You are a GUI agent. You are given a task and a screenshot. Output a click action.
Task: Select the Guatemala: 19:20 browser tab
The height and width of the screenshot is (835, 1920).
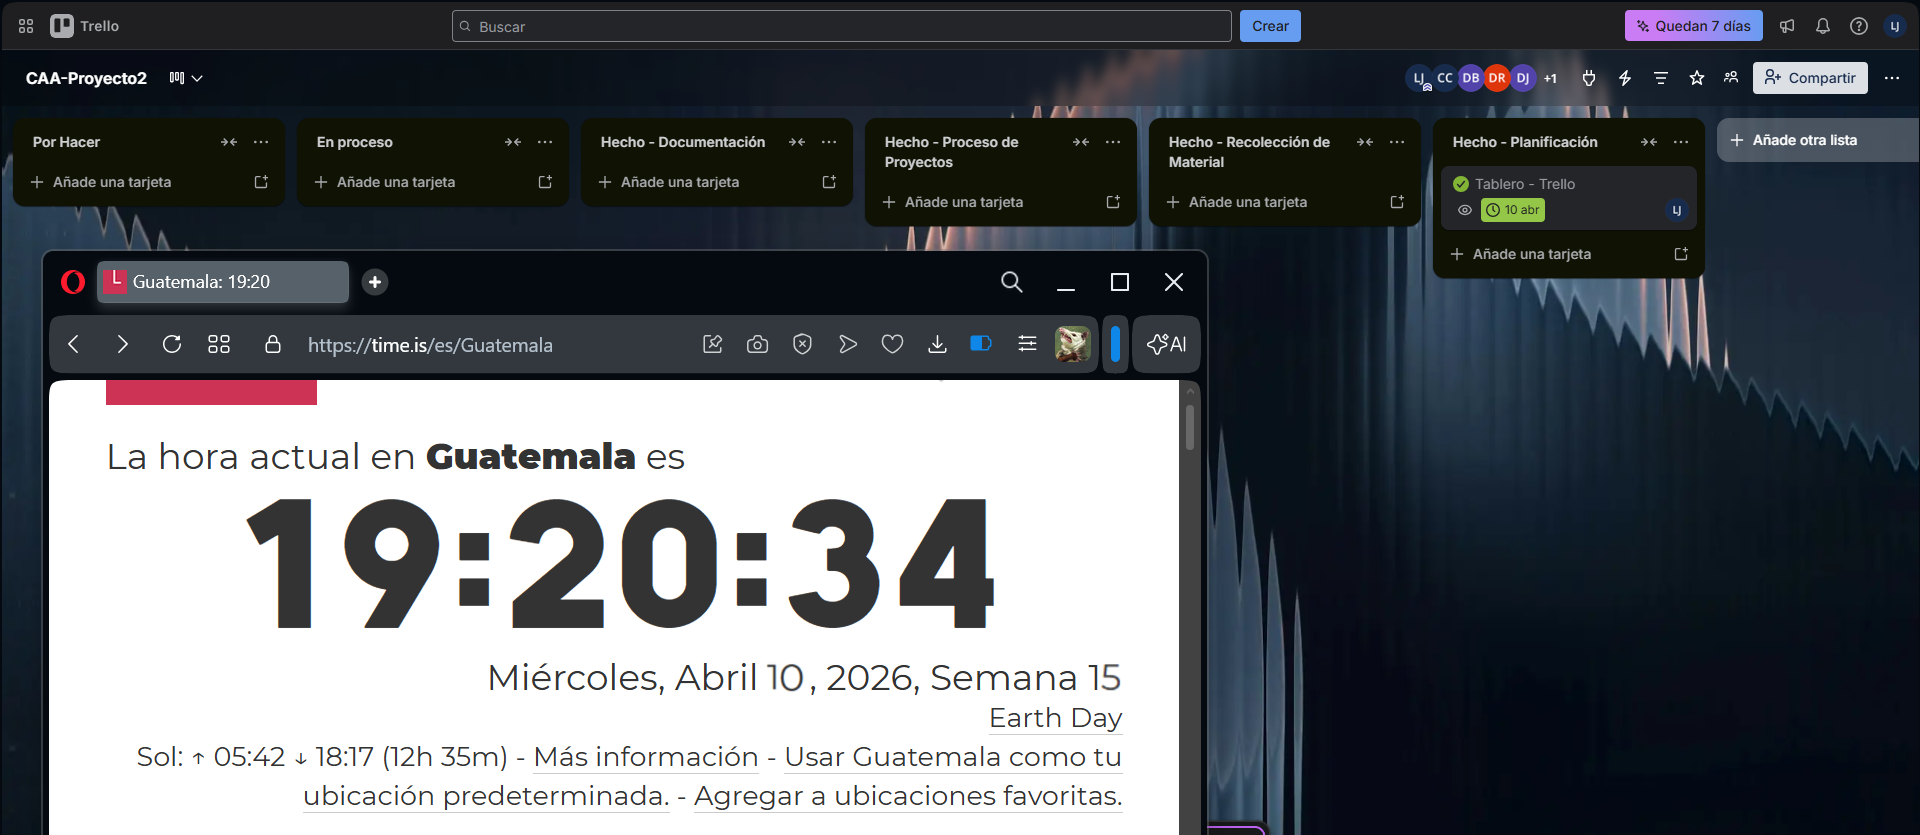(222, 282)
